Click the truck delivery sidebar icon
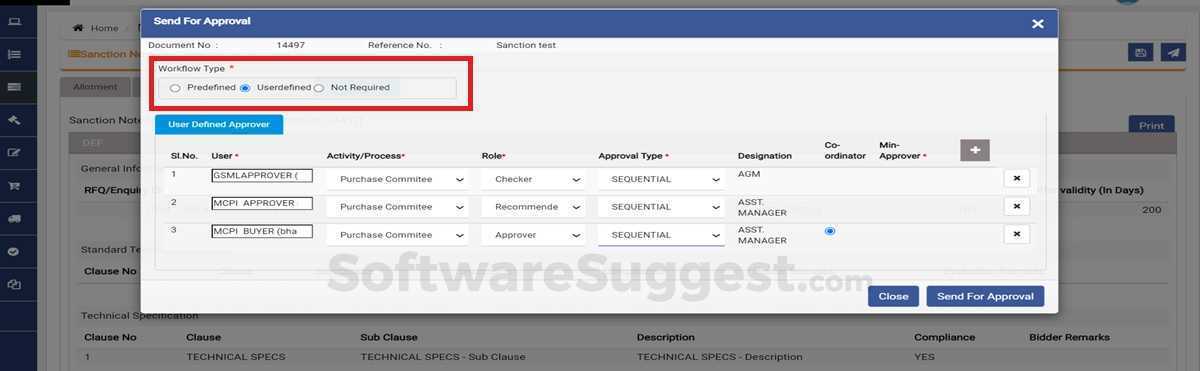 pyautogui.click(x=14, y=219)
